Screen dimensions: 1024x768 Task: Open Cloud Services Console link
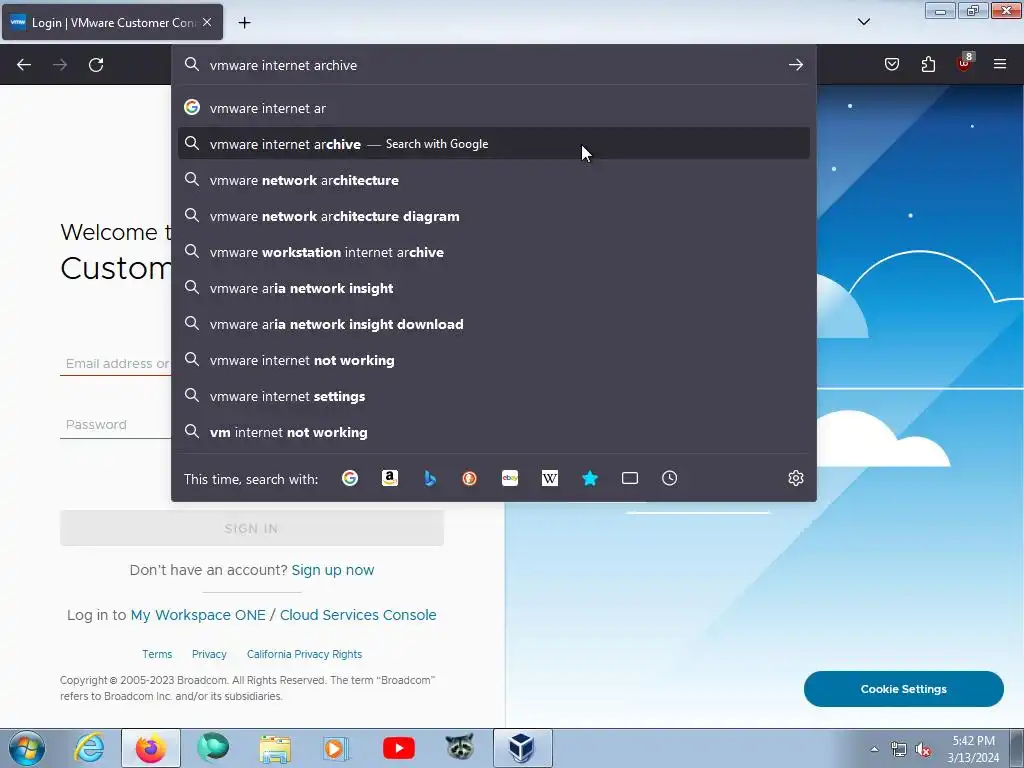click(358, 615)
